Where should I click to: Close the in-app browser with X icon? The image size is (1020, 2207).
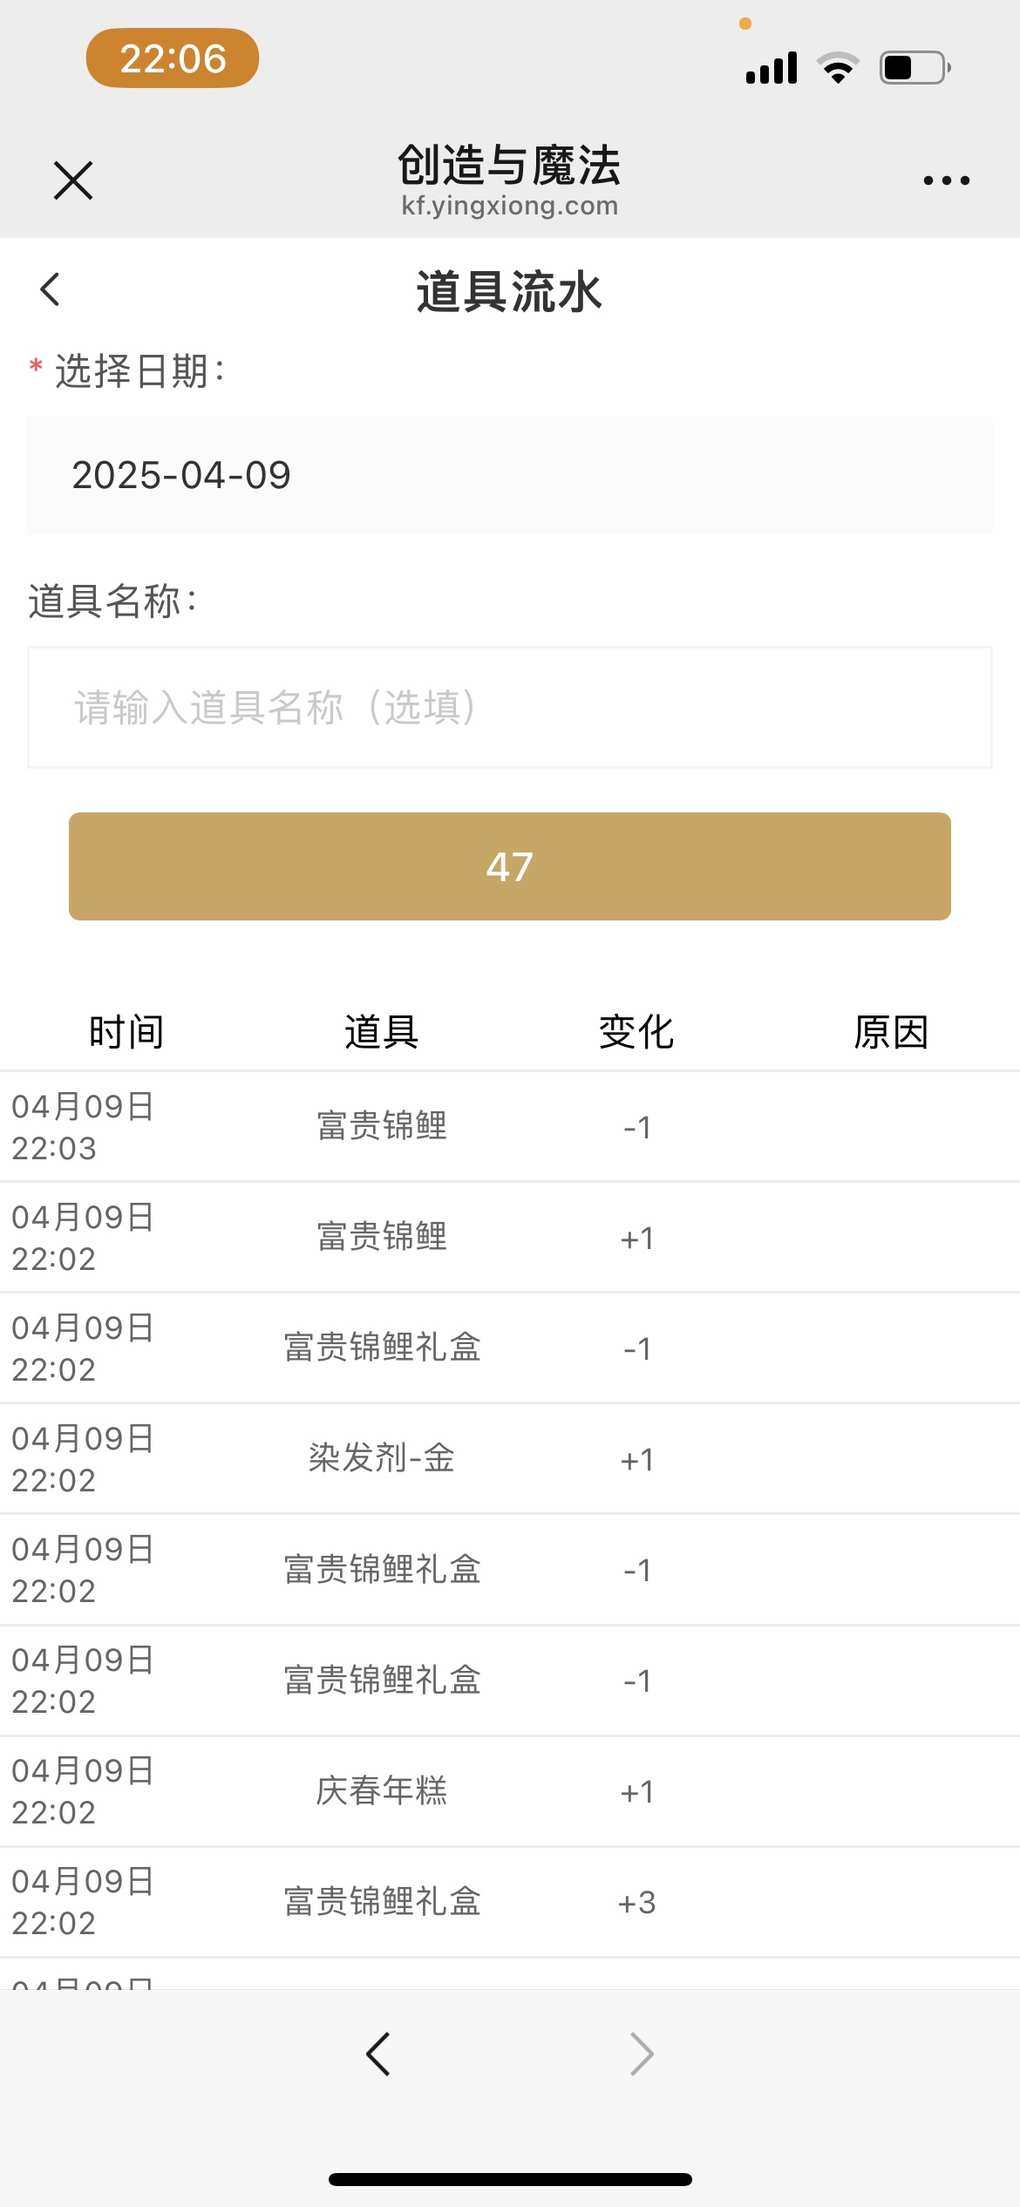tap(73, 181)
